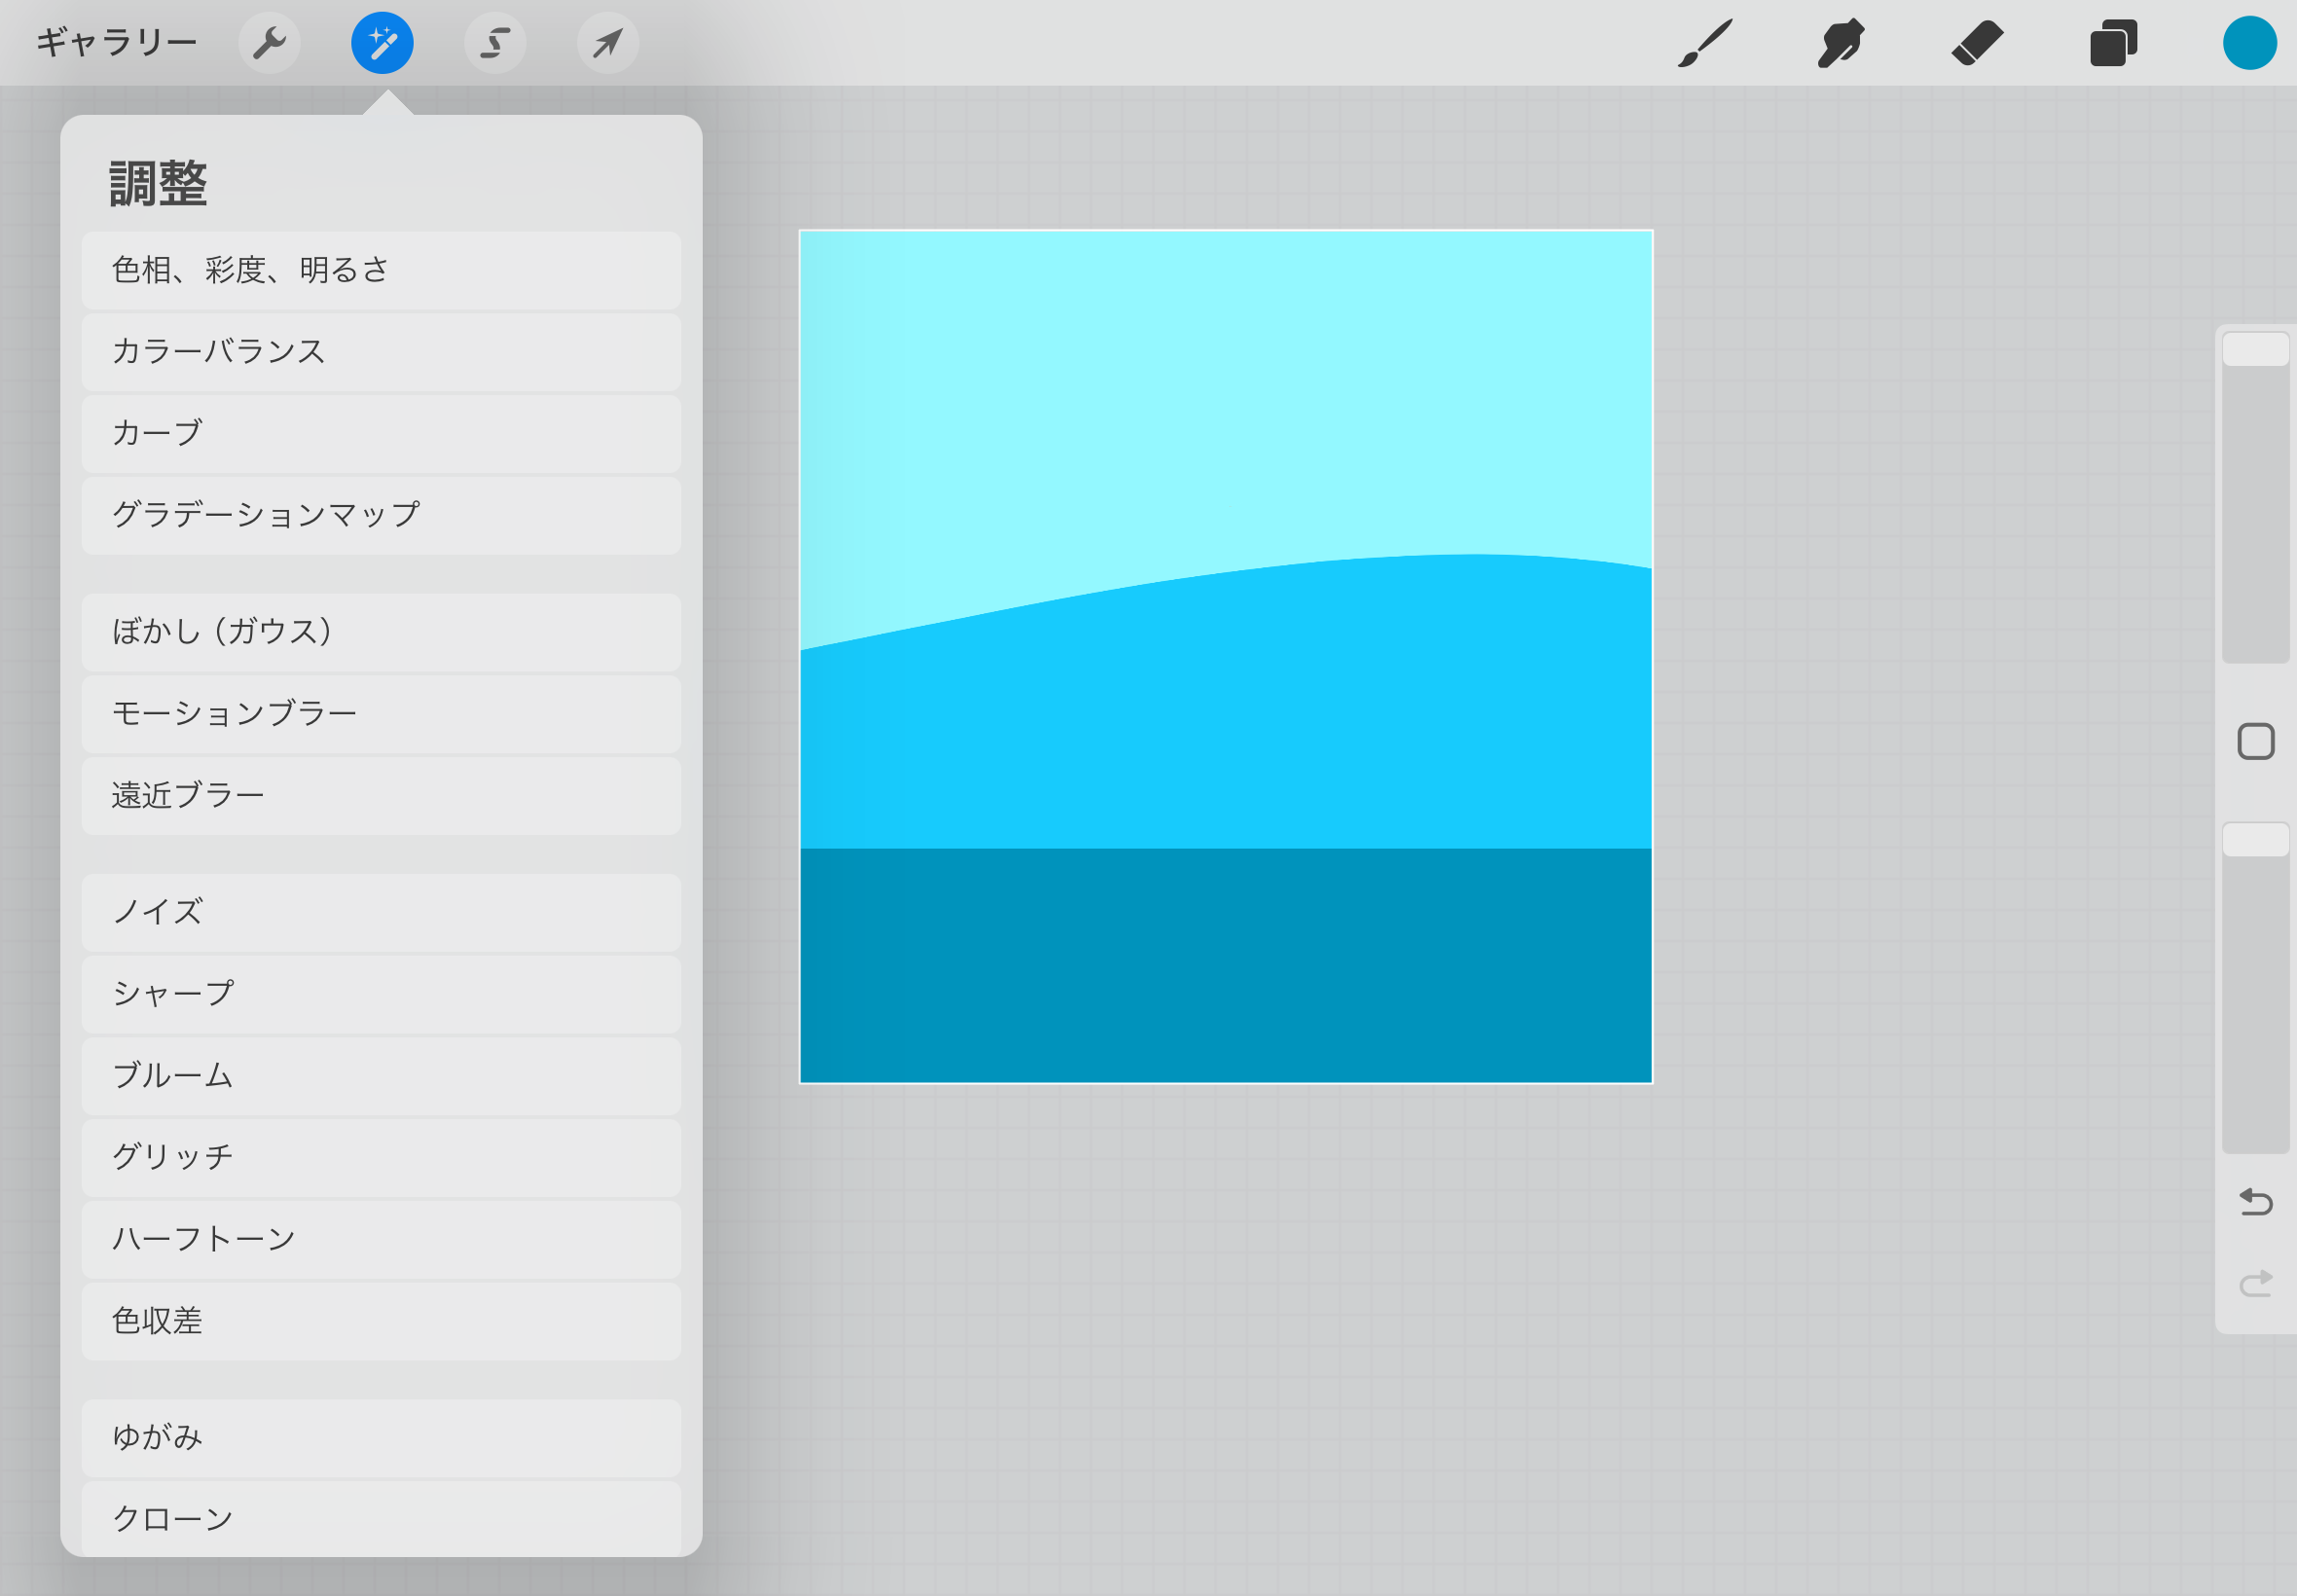Select the Eraser tool
This screenshot has height=1596, width=2297.
tap(1977, 43)
